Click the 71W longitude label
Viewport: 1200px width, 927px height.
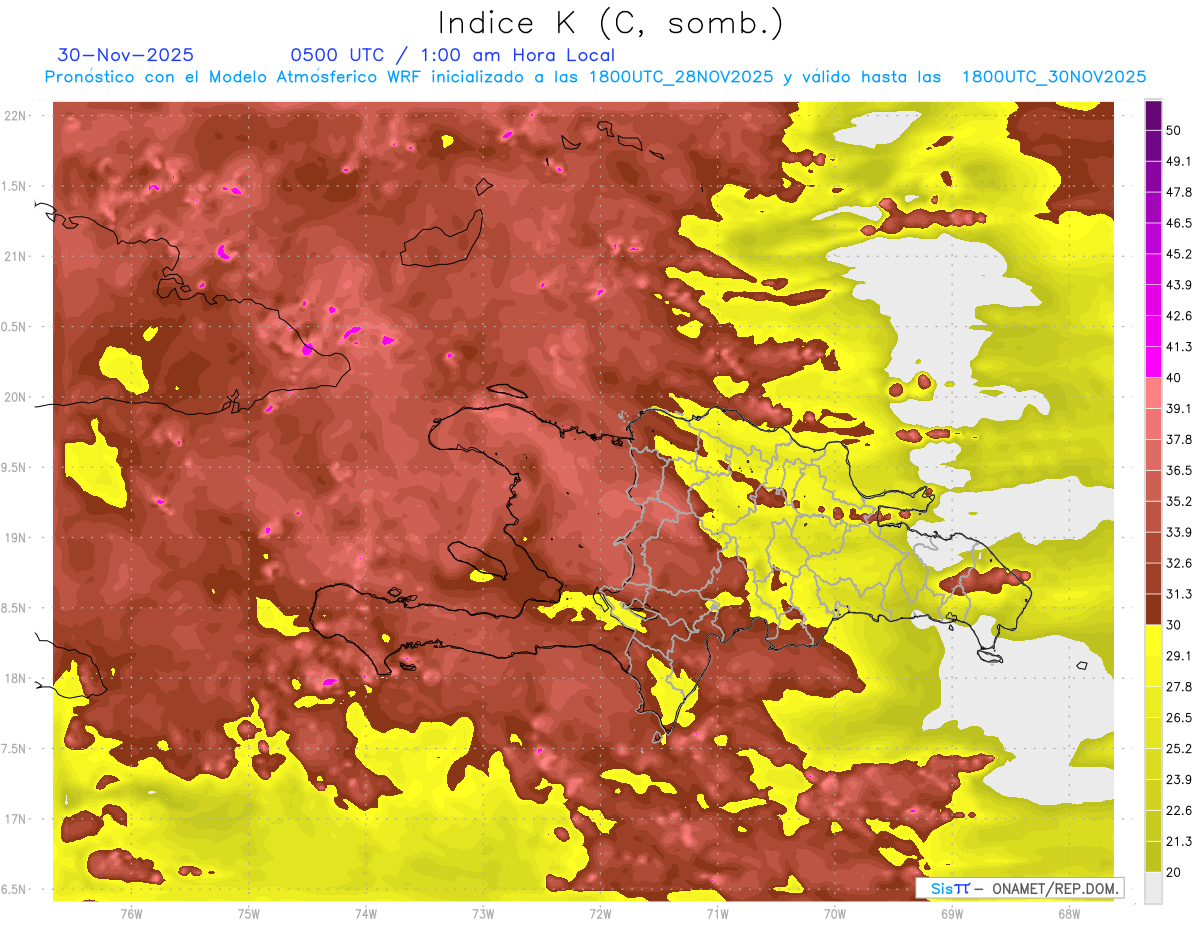[717, 913]
